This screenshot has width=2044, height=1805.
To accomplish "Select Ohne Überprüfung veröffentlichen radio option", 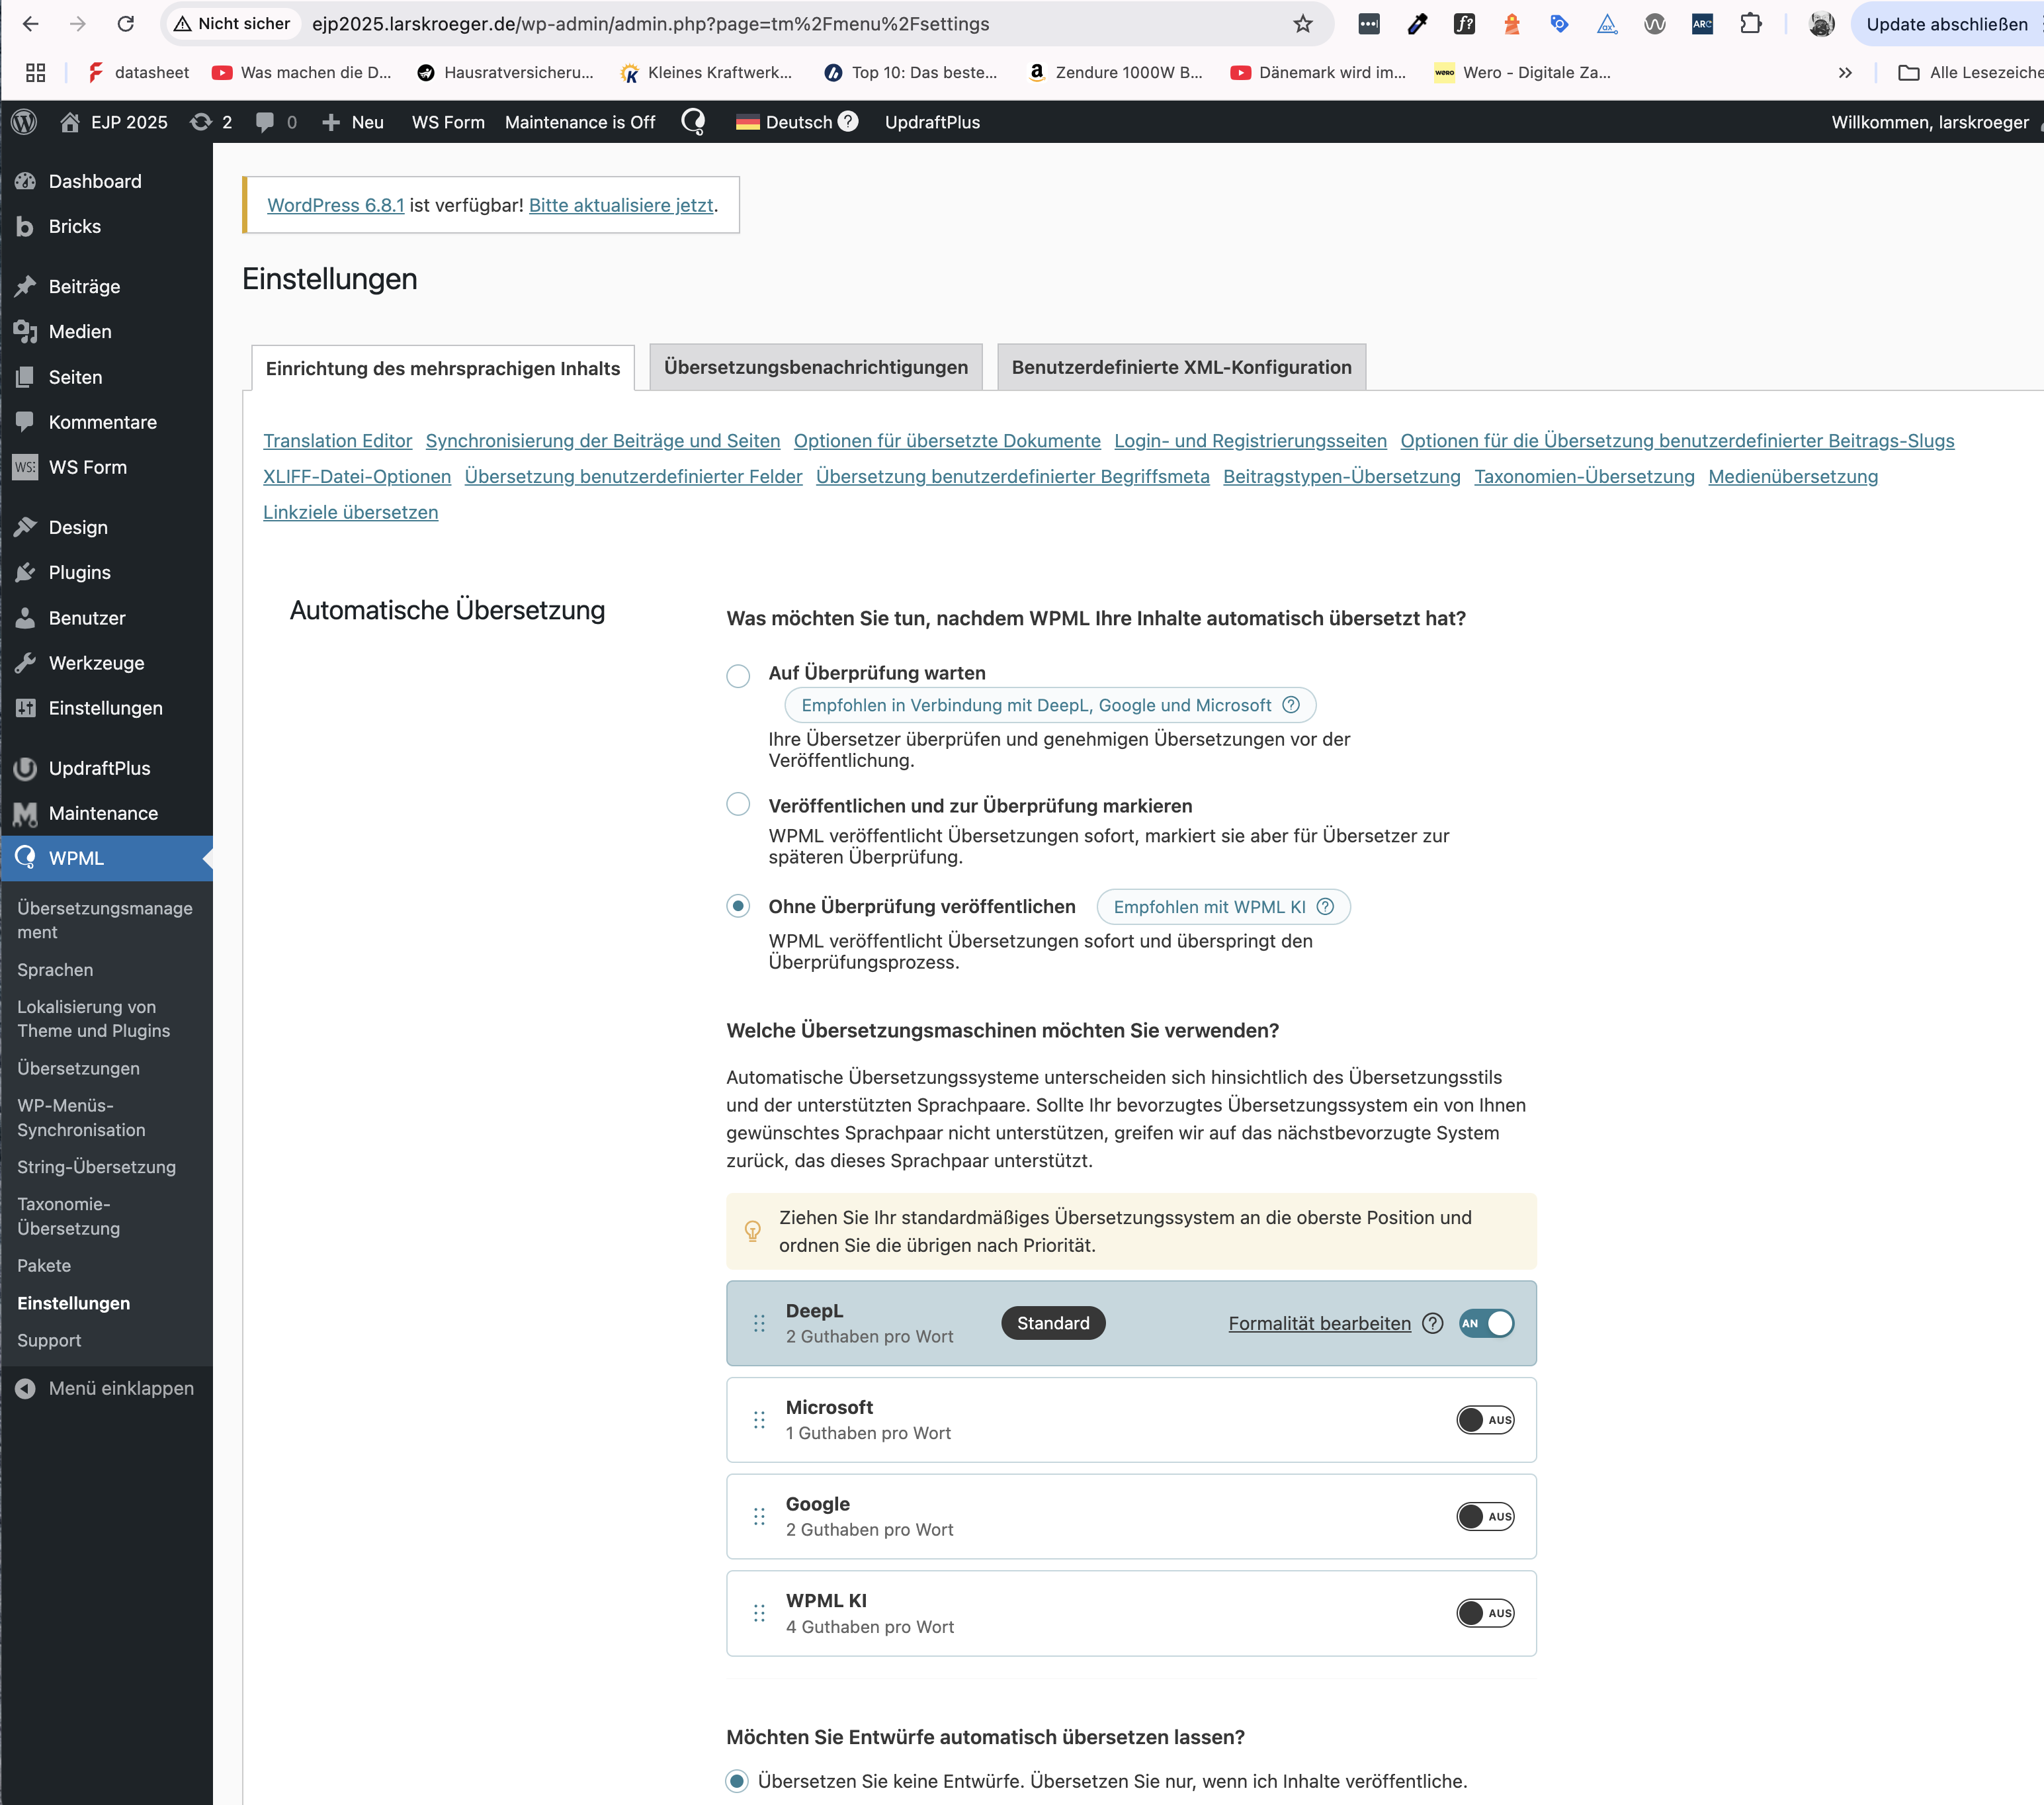I will pos(738,906).
